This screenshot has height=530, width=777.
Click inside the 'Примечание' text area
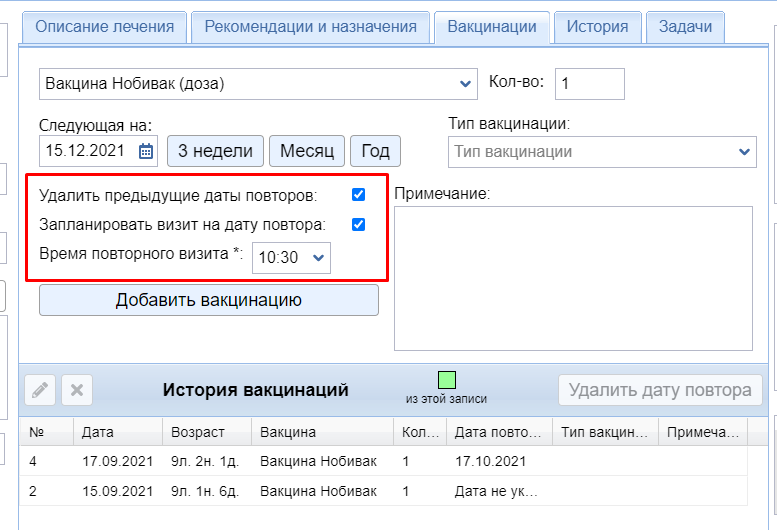(573, 278)
